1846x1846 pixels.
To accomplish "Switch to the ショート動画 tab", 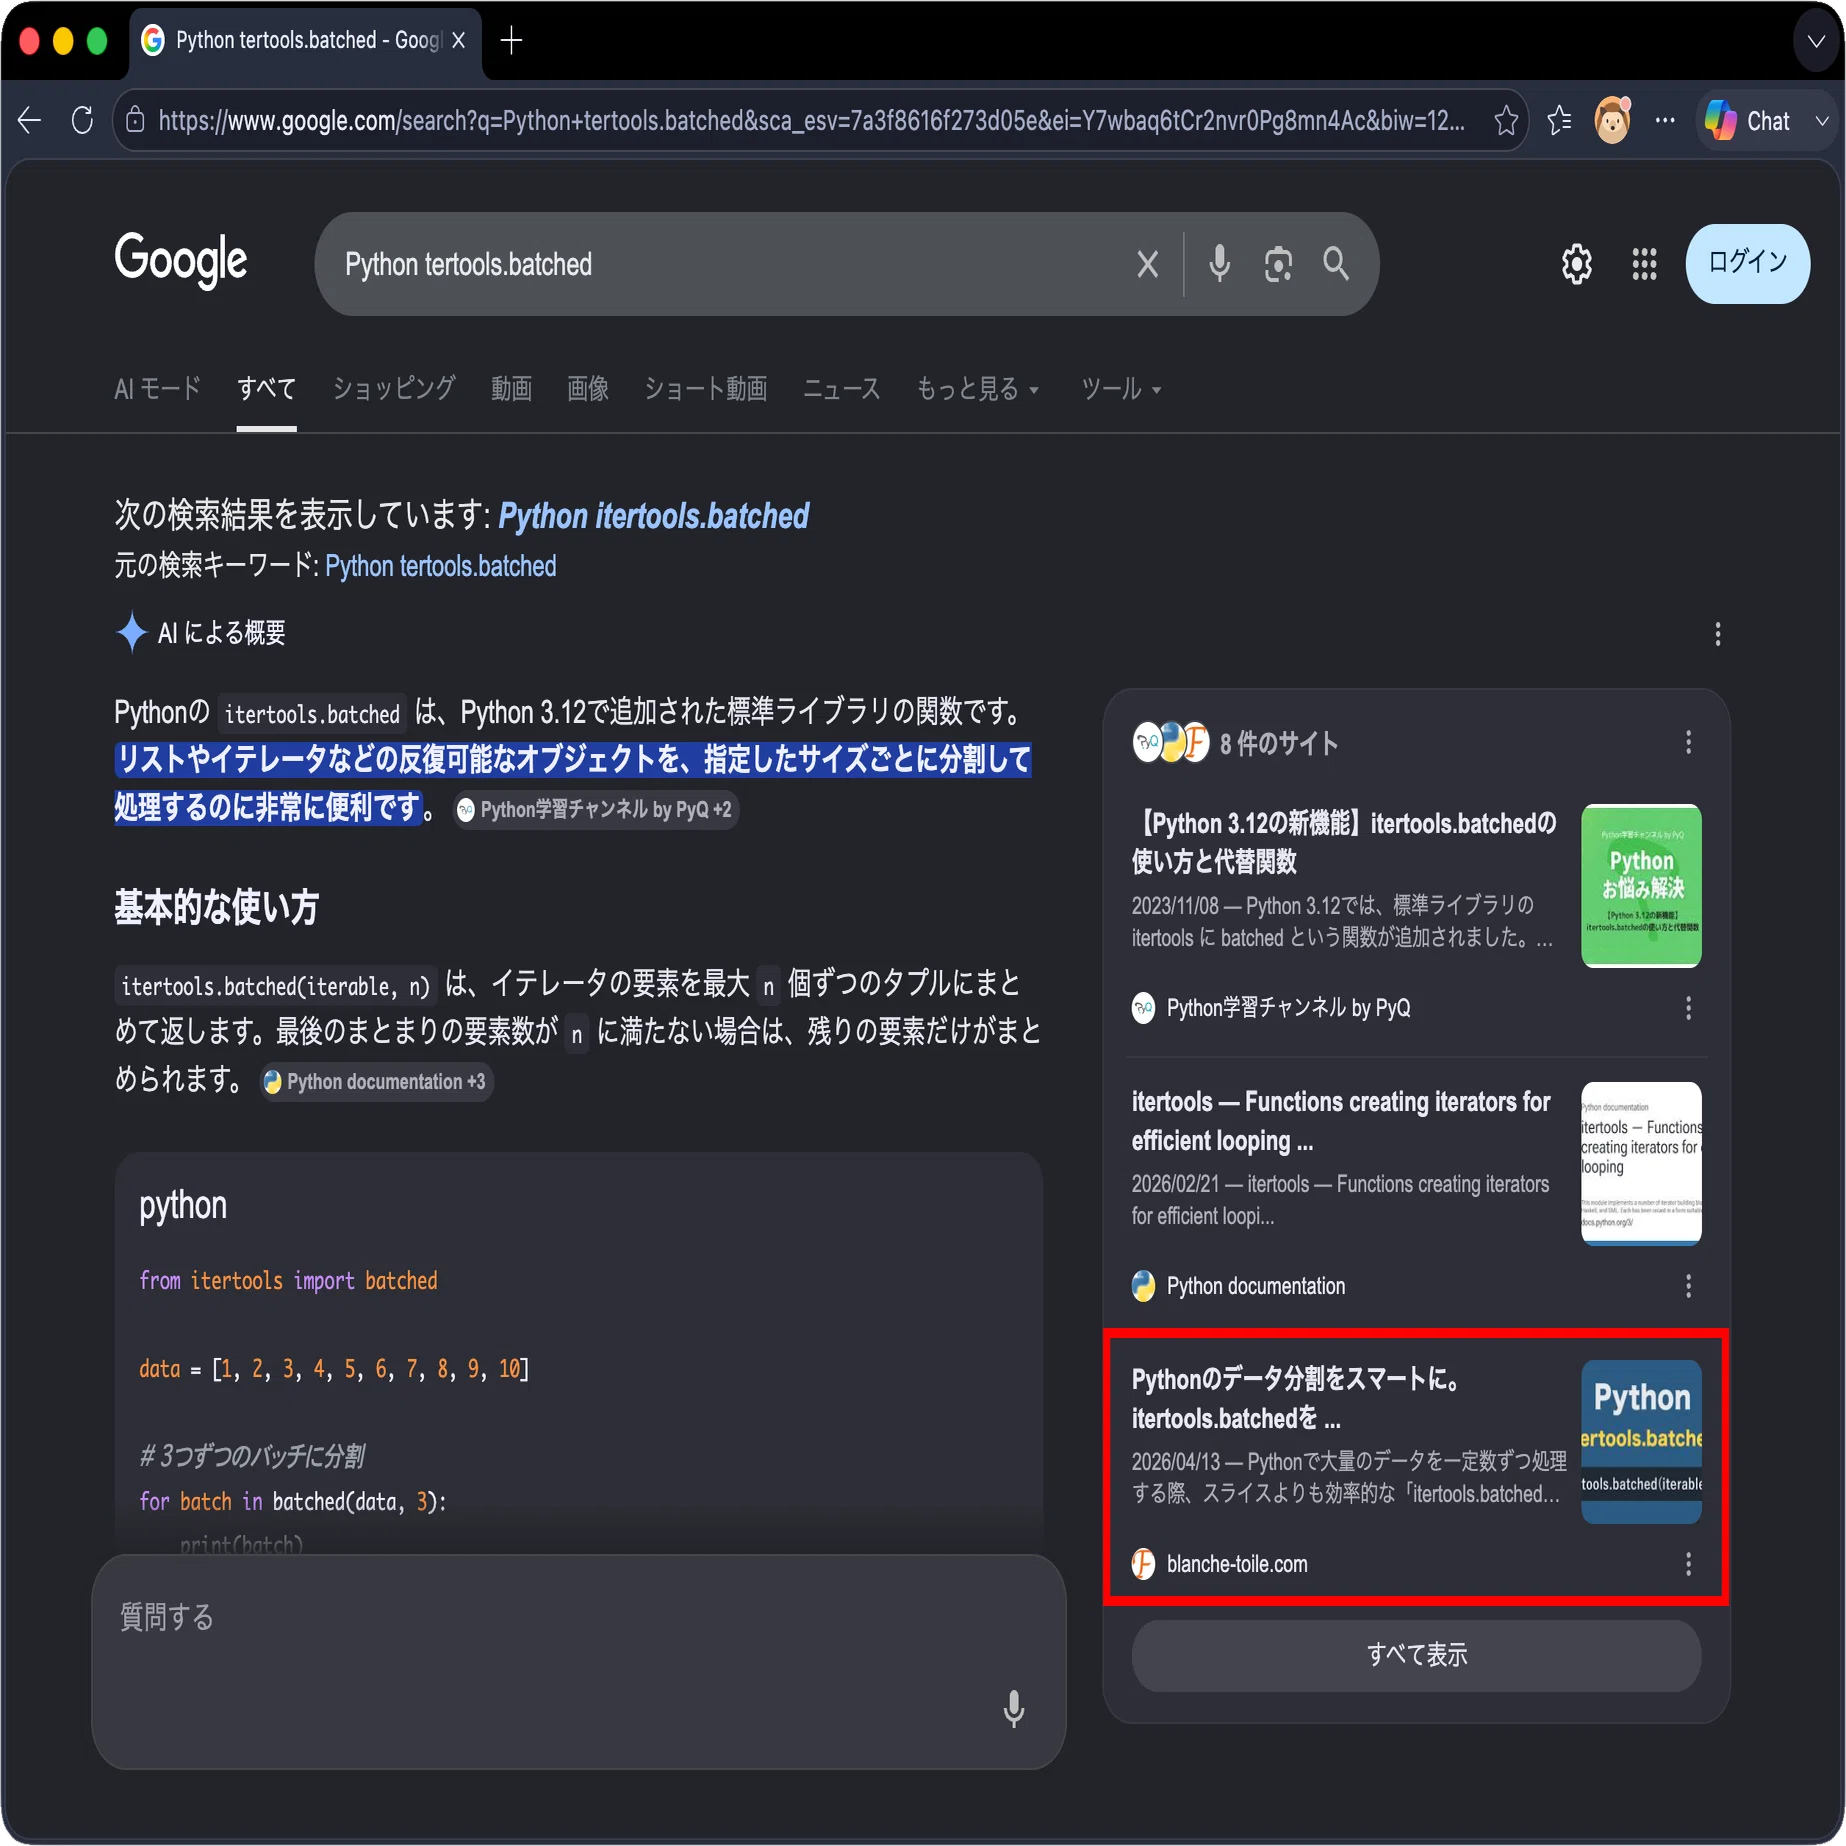I will pyautogui.click(x=706, y=389).
